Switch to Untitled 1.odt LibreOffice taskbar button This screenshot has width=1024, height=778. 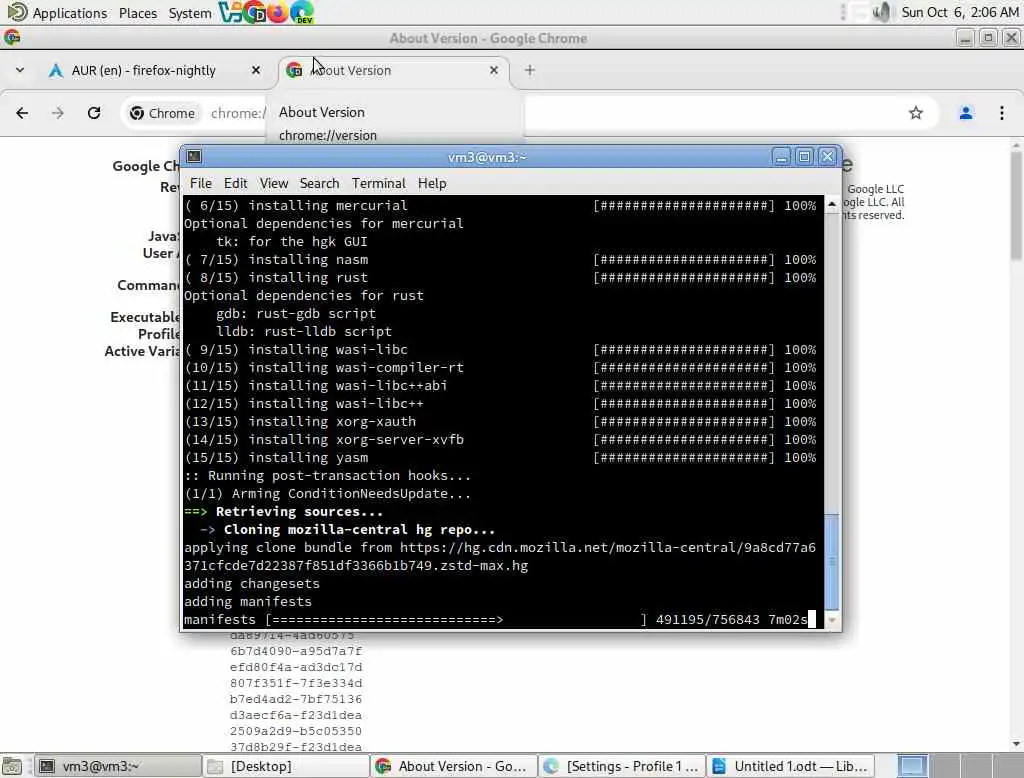(791, 766)
